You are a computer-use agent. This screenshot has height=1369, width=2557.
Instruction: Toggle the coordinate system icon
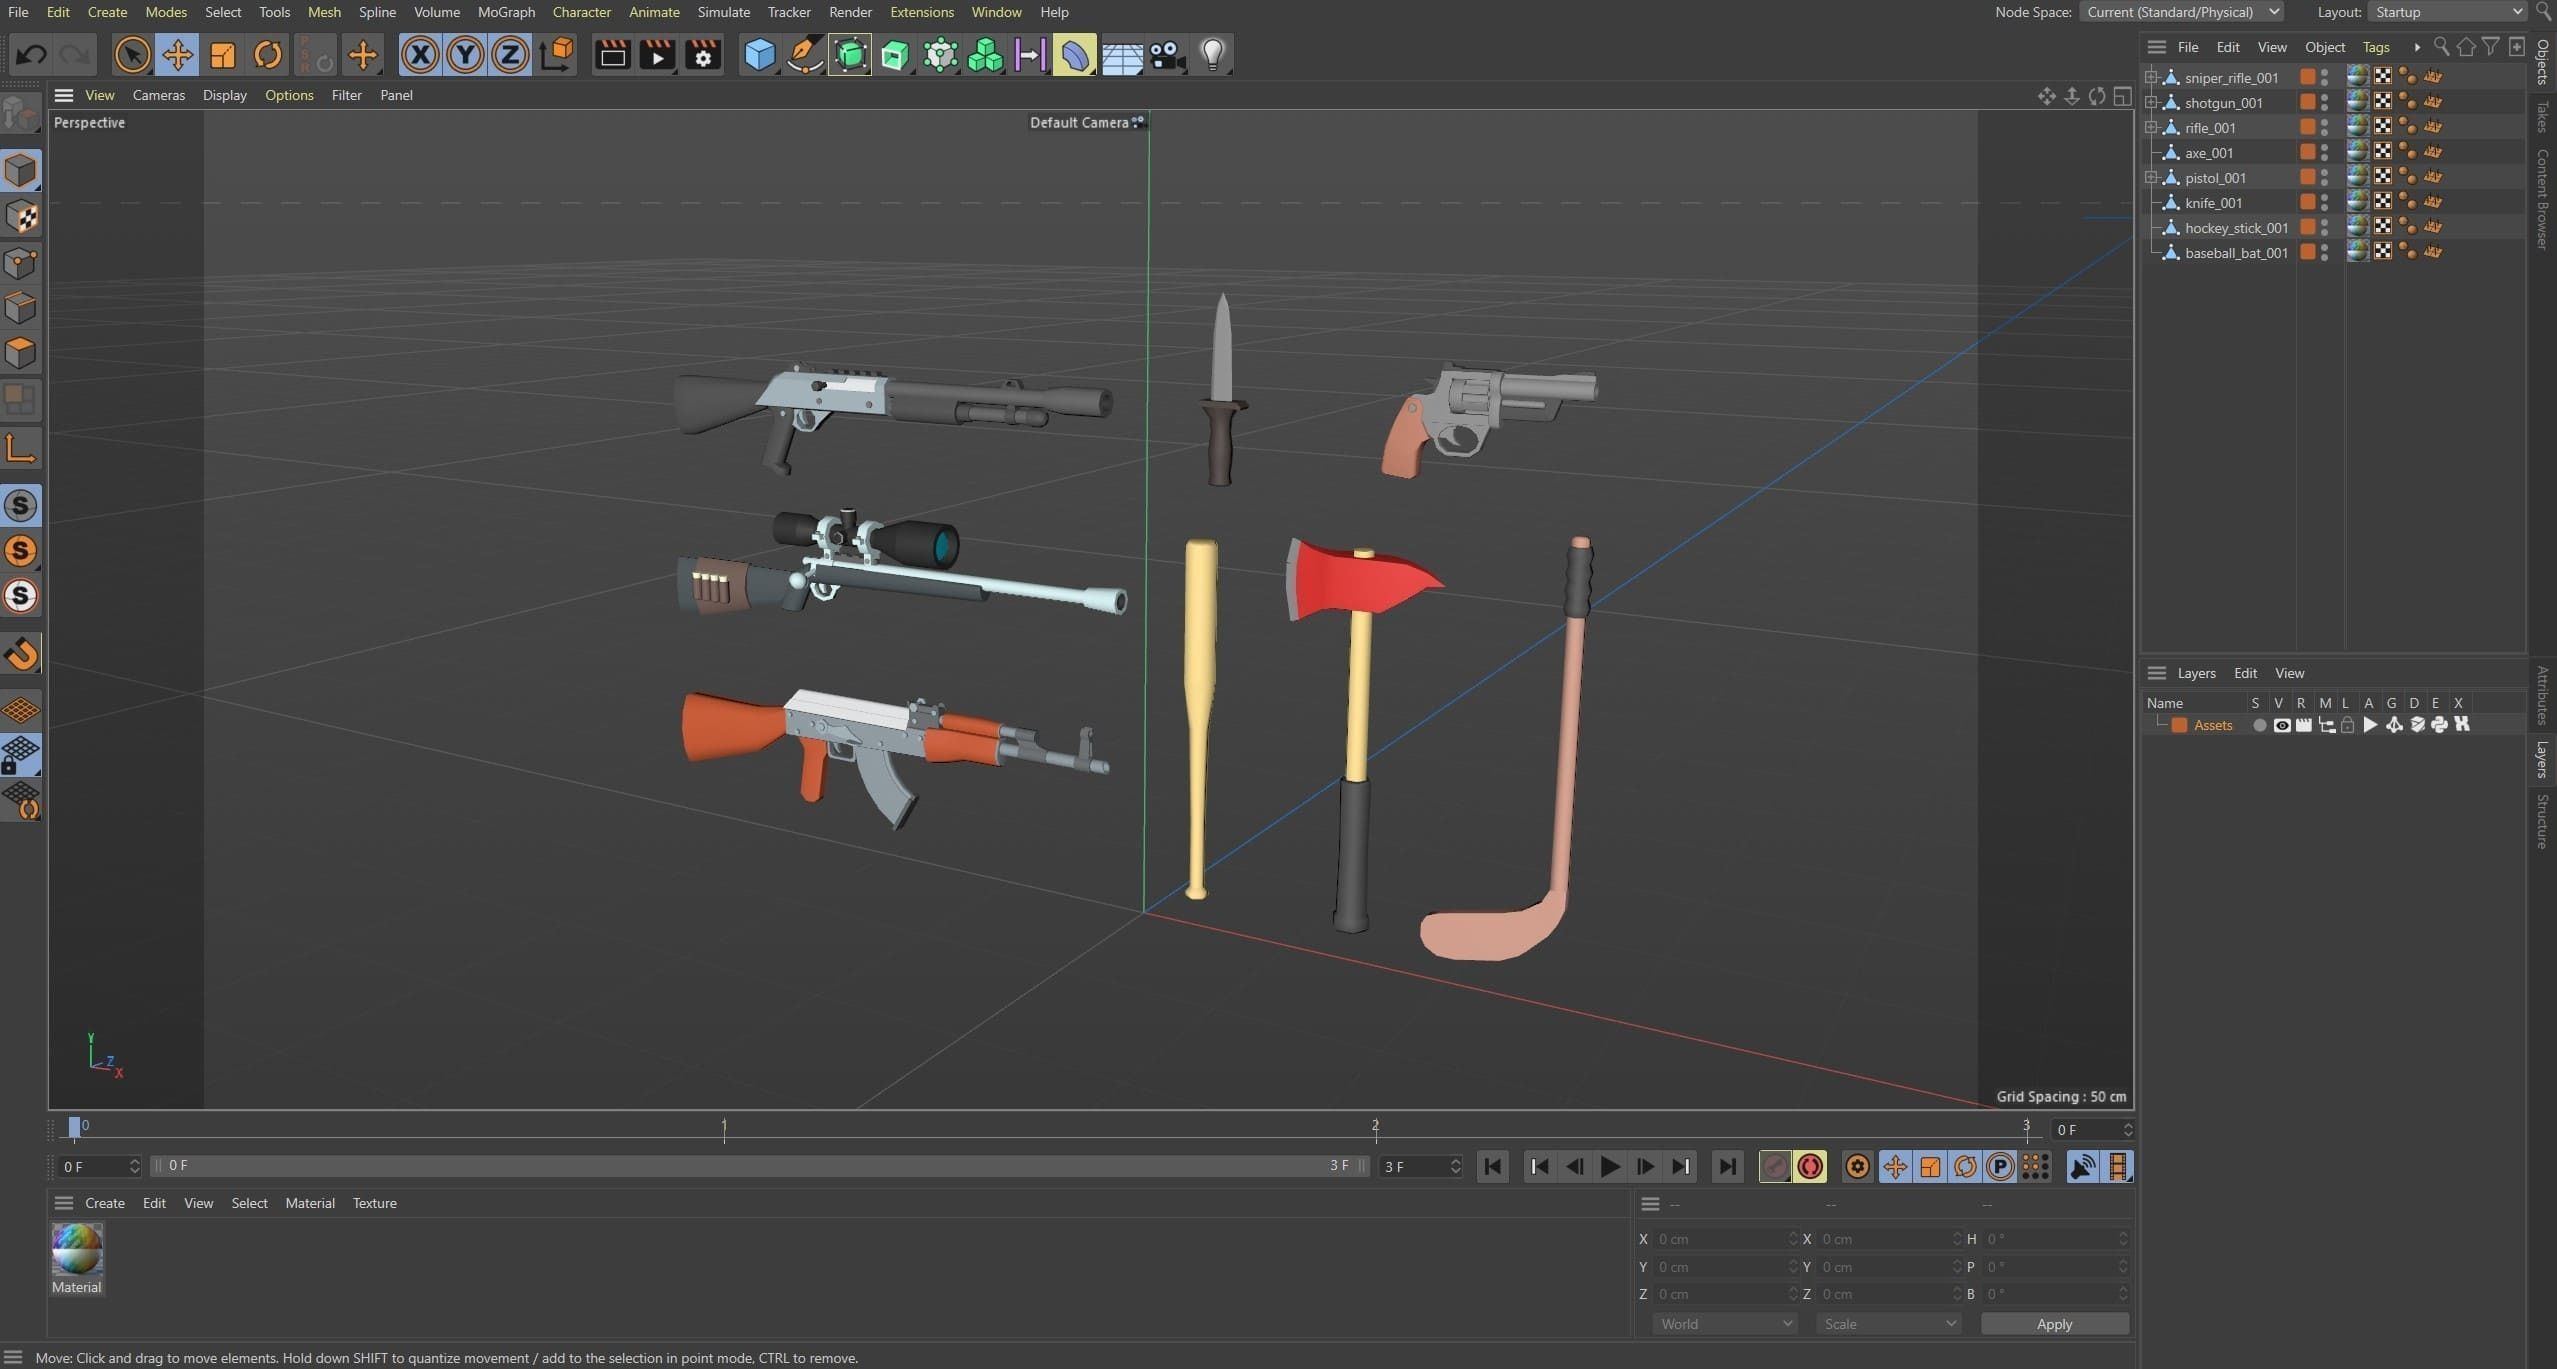tap(556, 55)
